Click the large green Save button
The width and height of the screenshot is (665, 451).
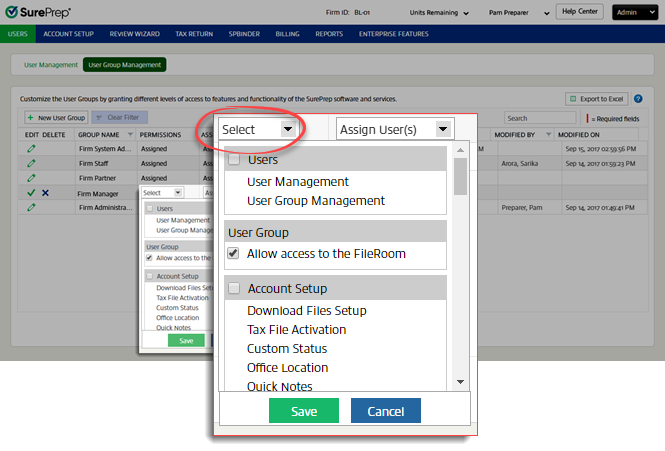[304, 411]
